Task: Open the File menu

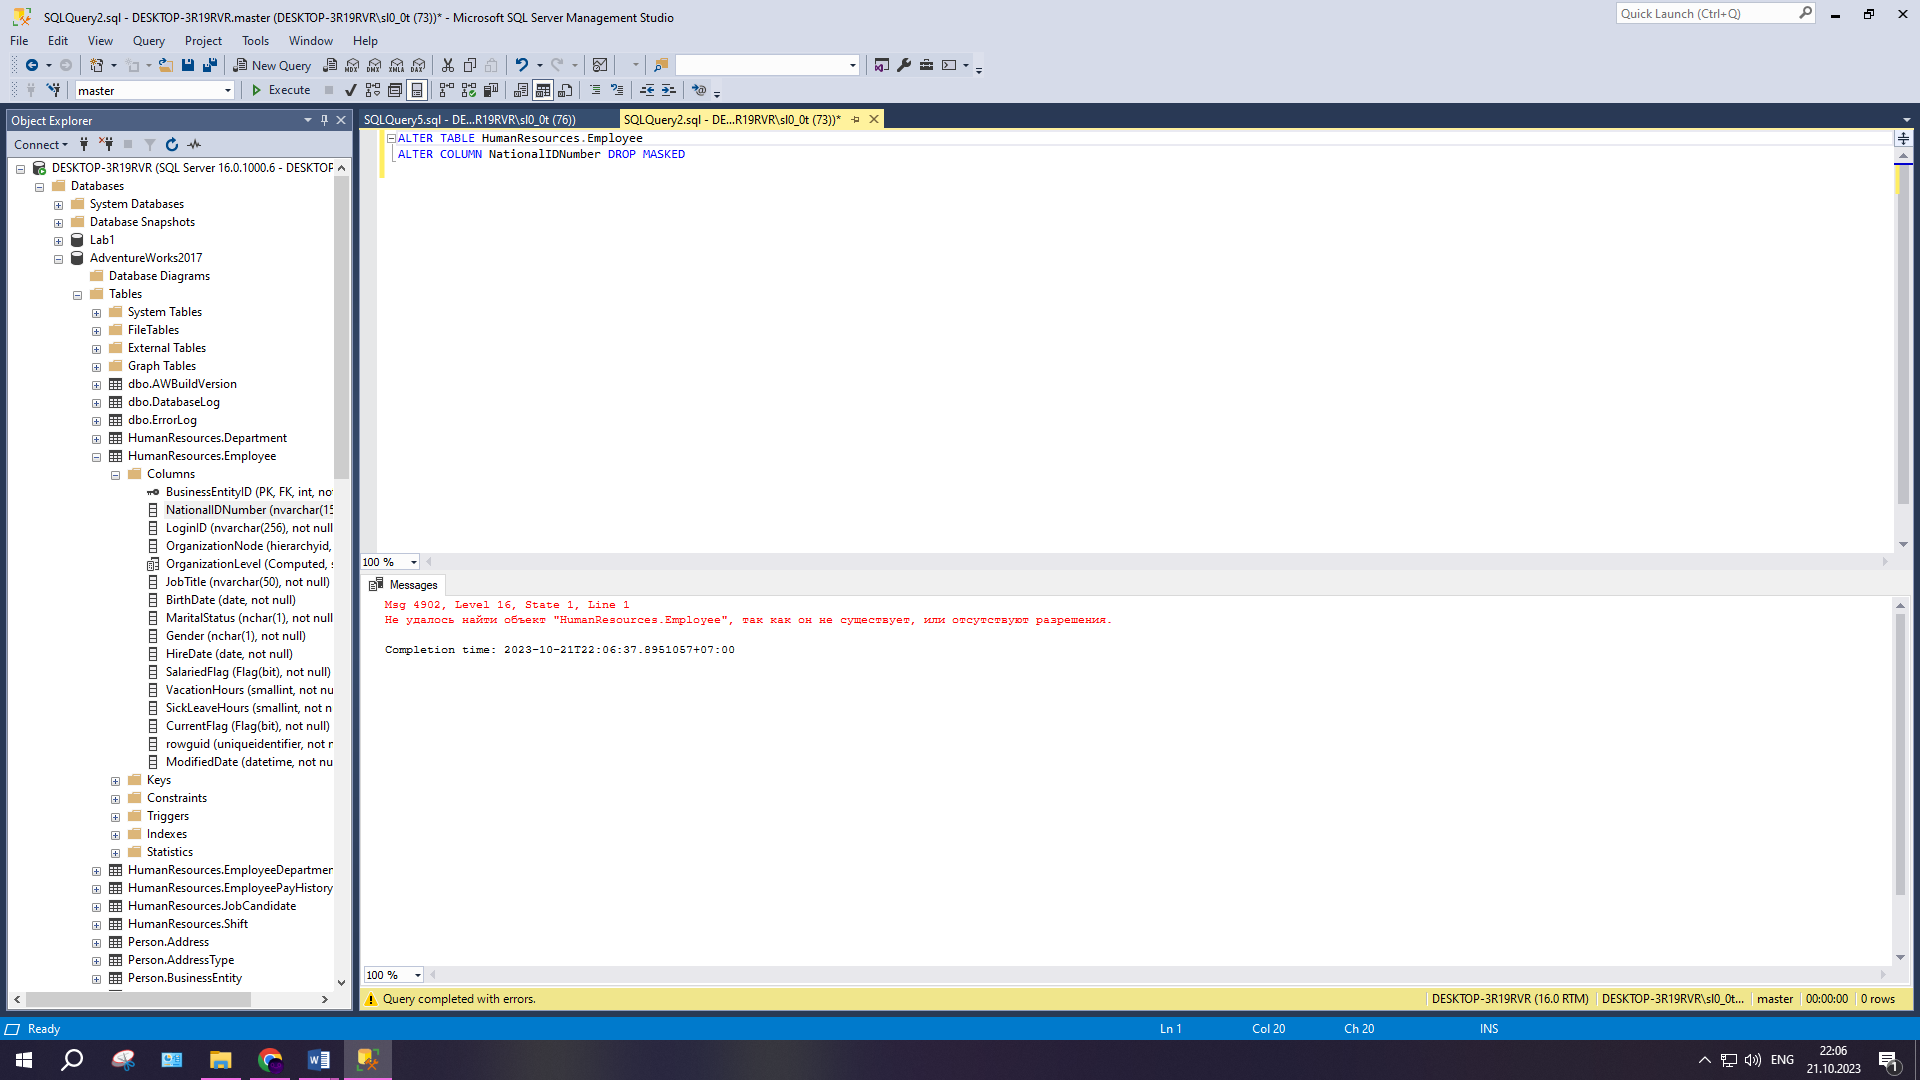Action: pos(19,41)
